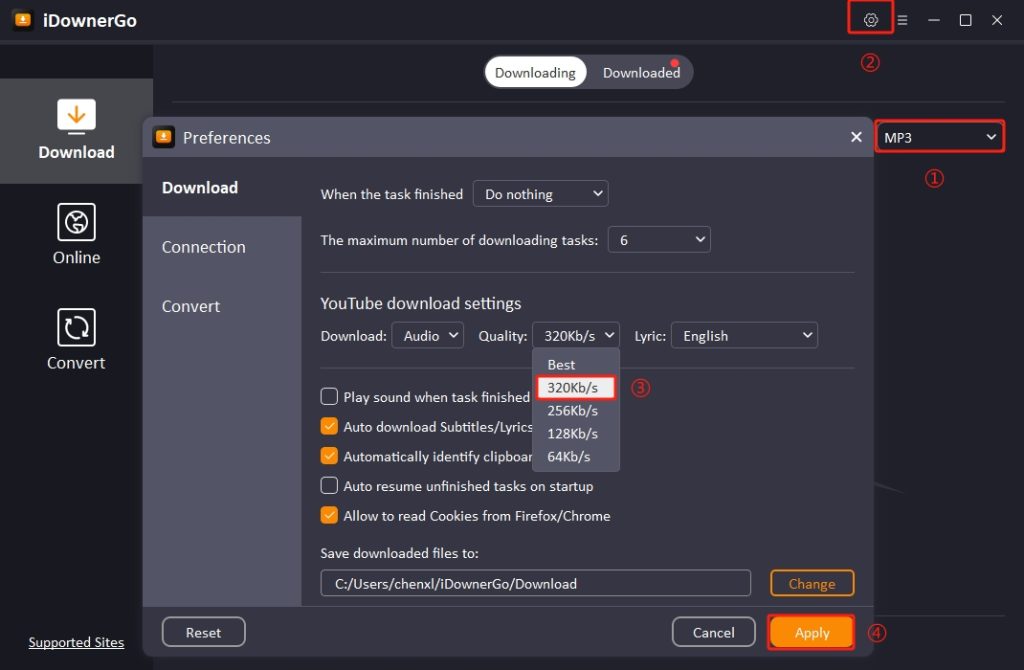
Task: Click the Apply button
Action: (x=811, y=632)
